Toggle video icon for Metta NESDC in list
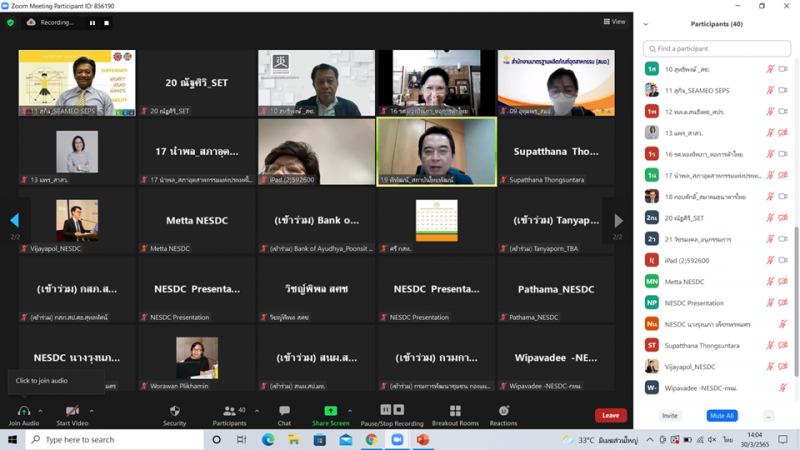Viewport: 800px width, 450px height. (783, 282)
